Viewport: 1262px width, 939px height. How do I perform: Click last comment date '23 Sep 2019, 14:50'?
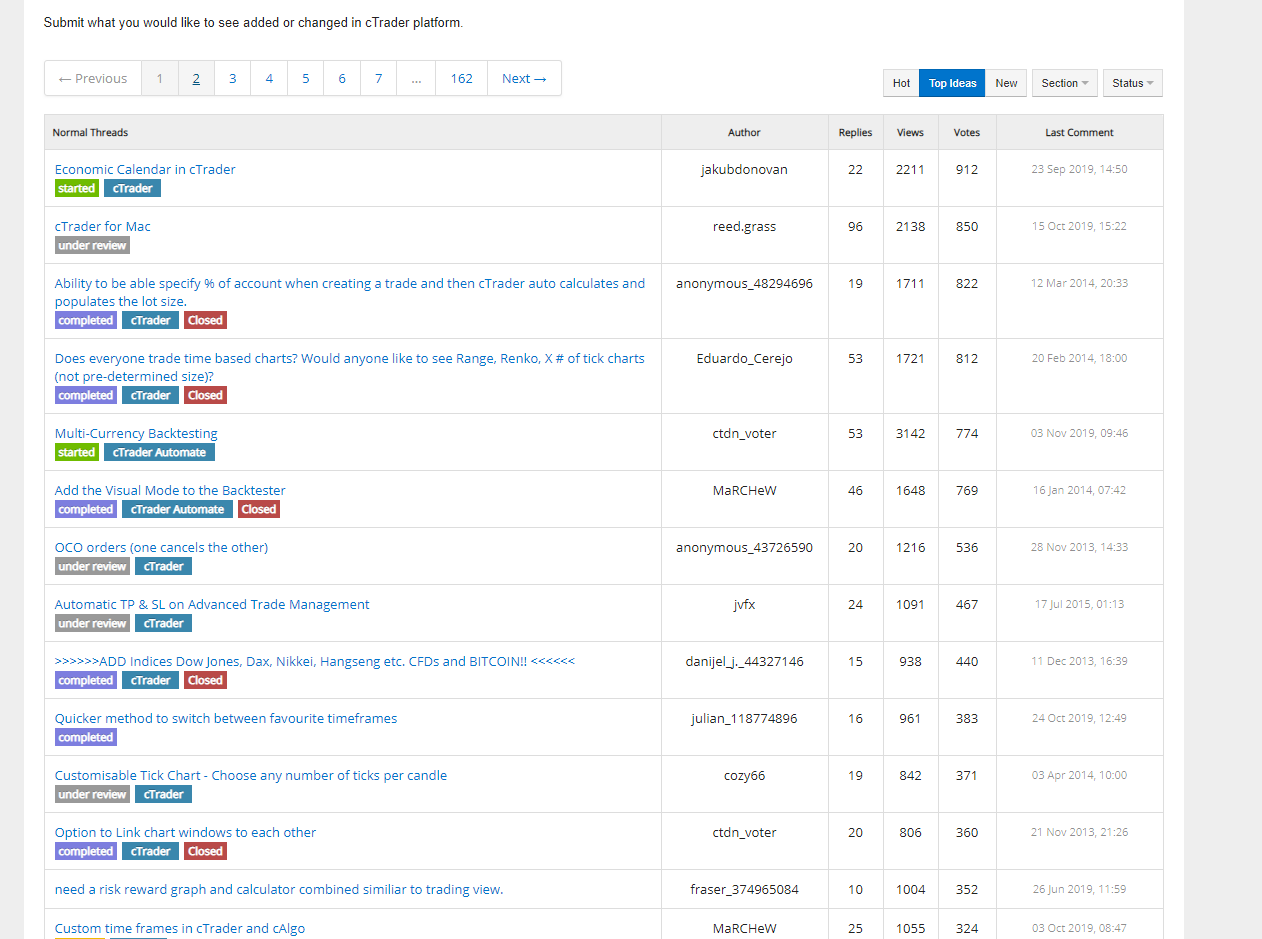pyautogui.click(x=1079, y=169)
